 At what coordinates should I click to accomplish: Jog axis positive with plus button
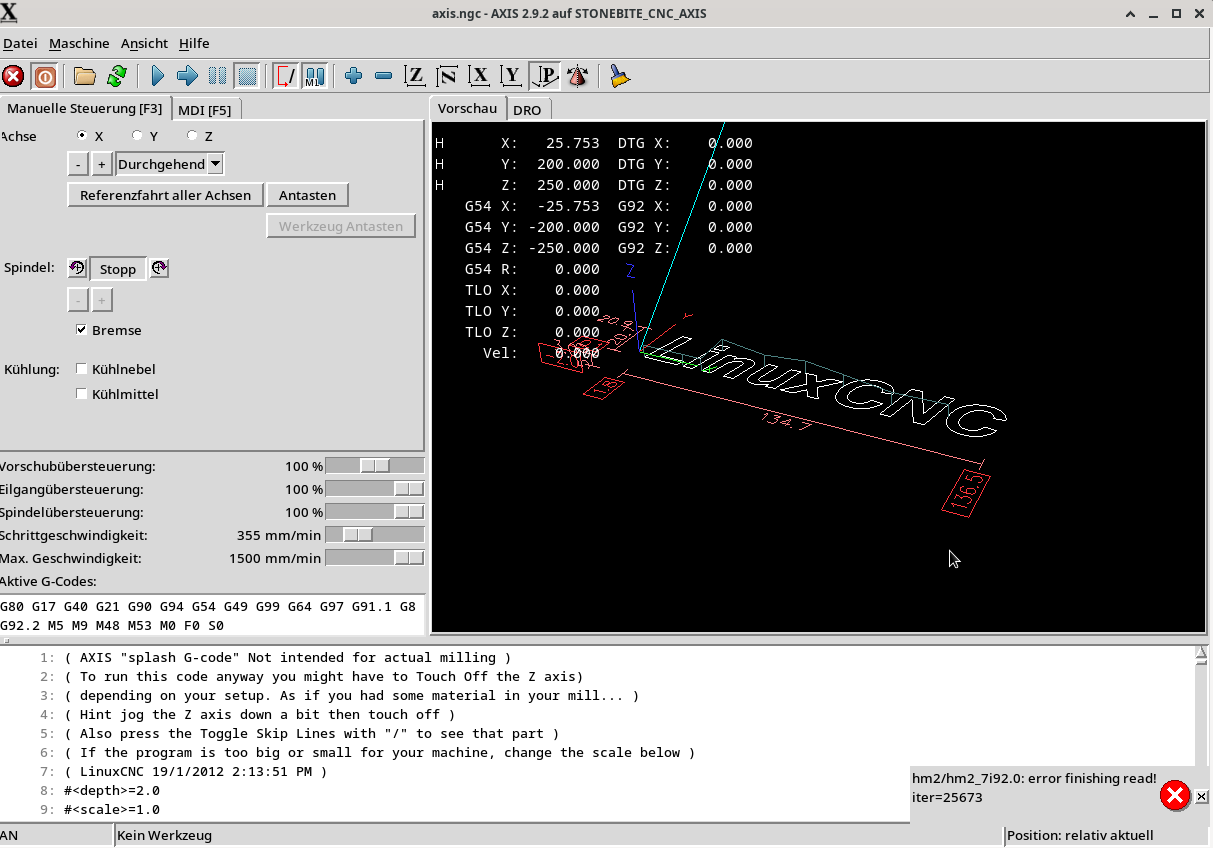click(x=102, y=164)
